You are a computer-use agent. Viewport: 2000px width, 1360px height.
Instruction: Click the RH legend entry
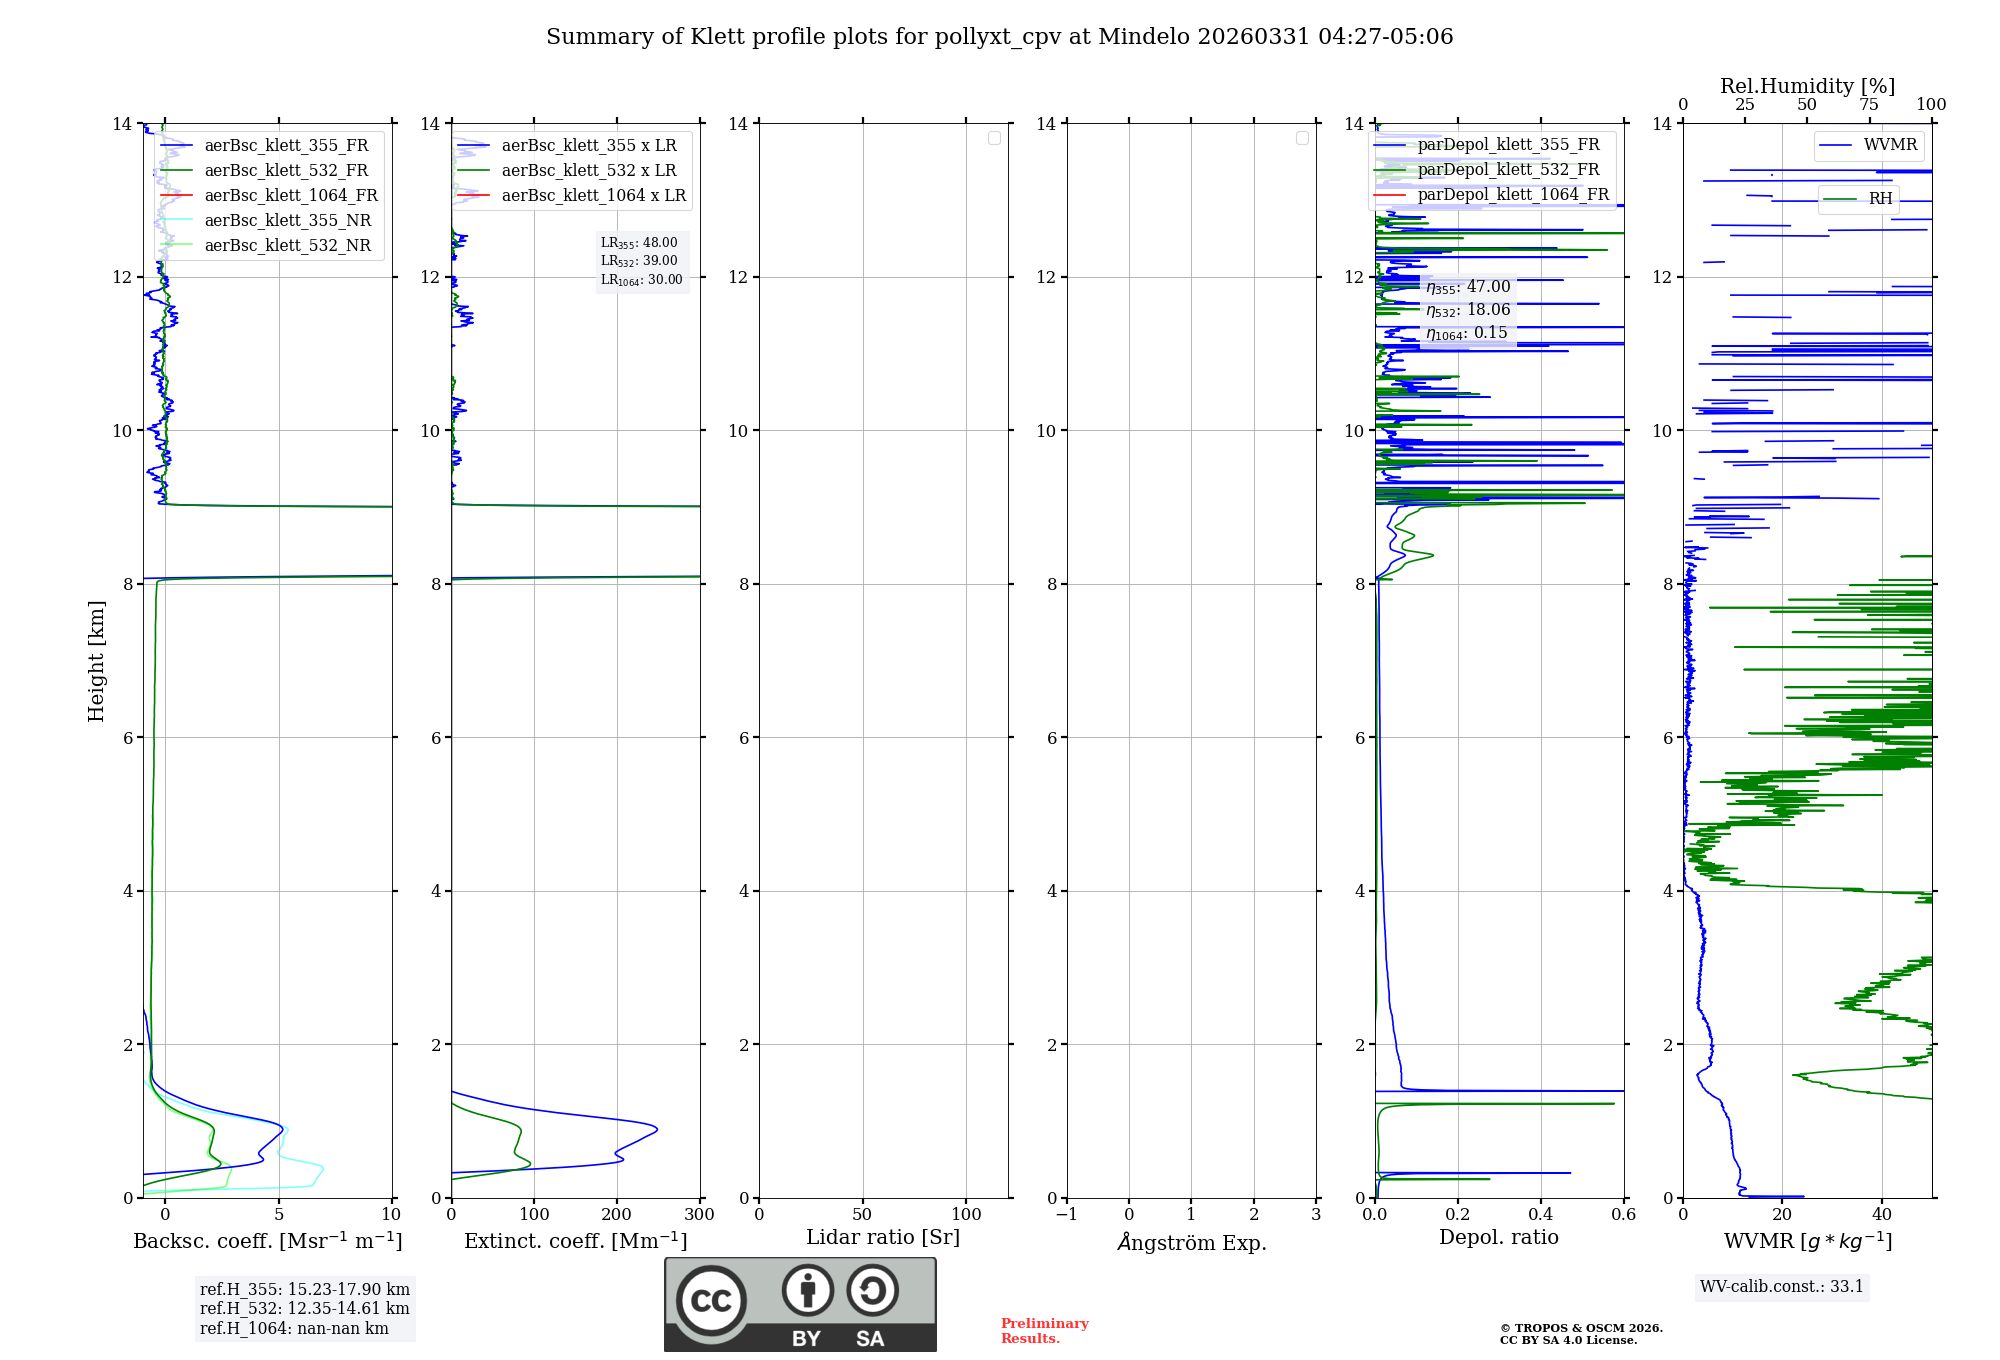1879,199
